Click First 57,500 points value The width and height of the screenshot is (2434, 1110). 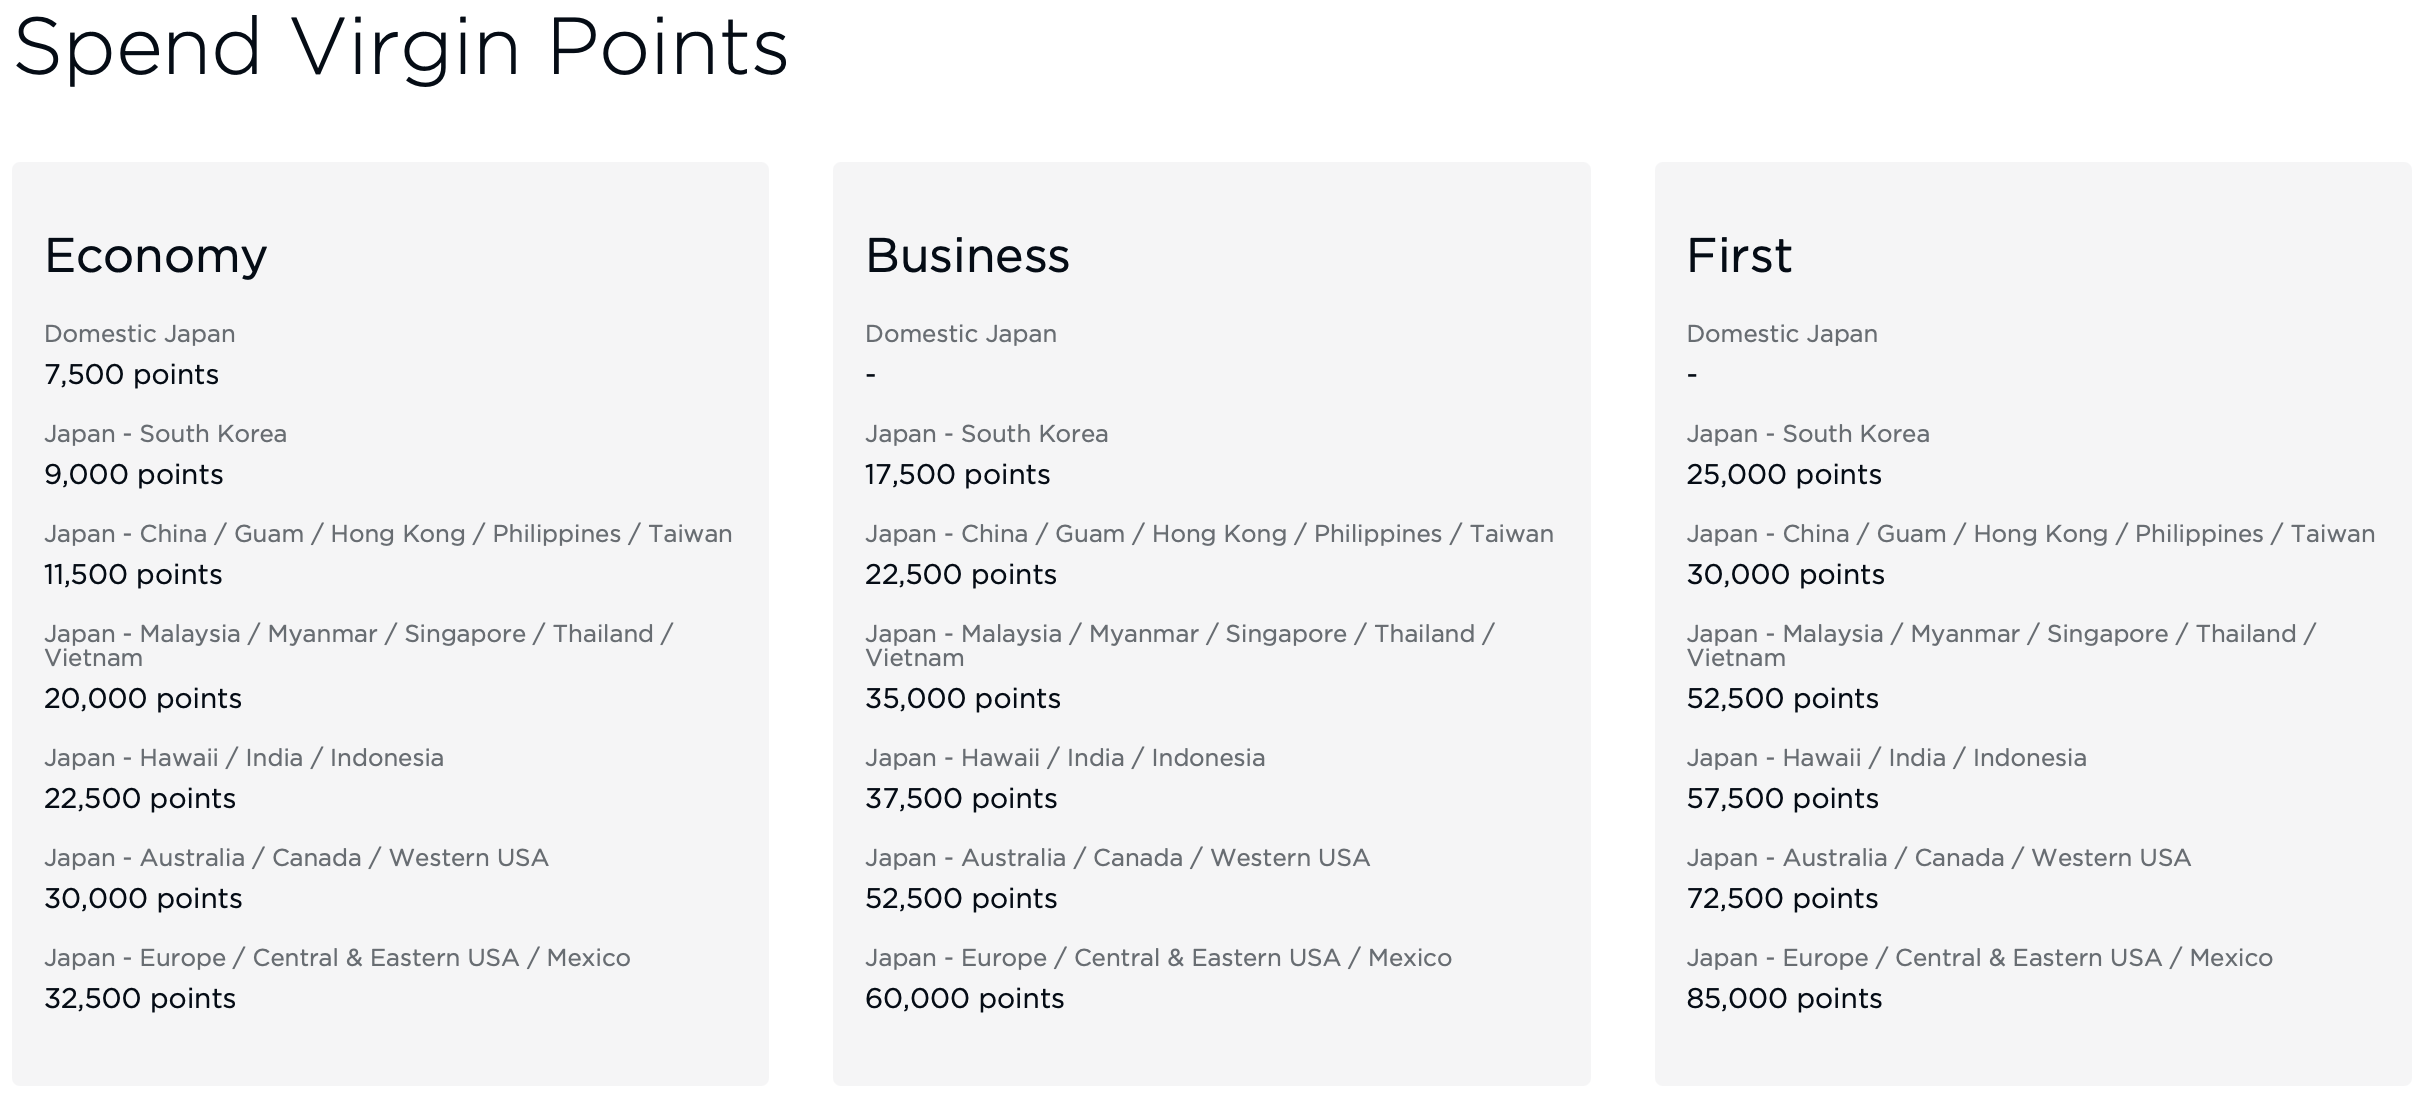pos(1782,799)
